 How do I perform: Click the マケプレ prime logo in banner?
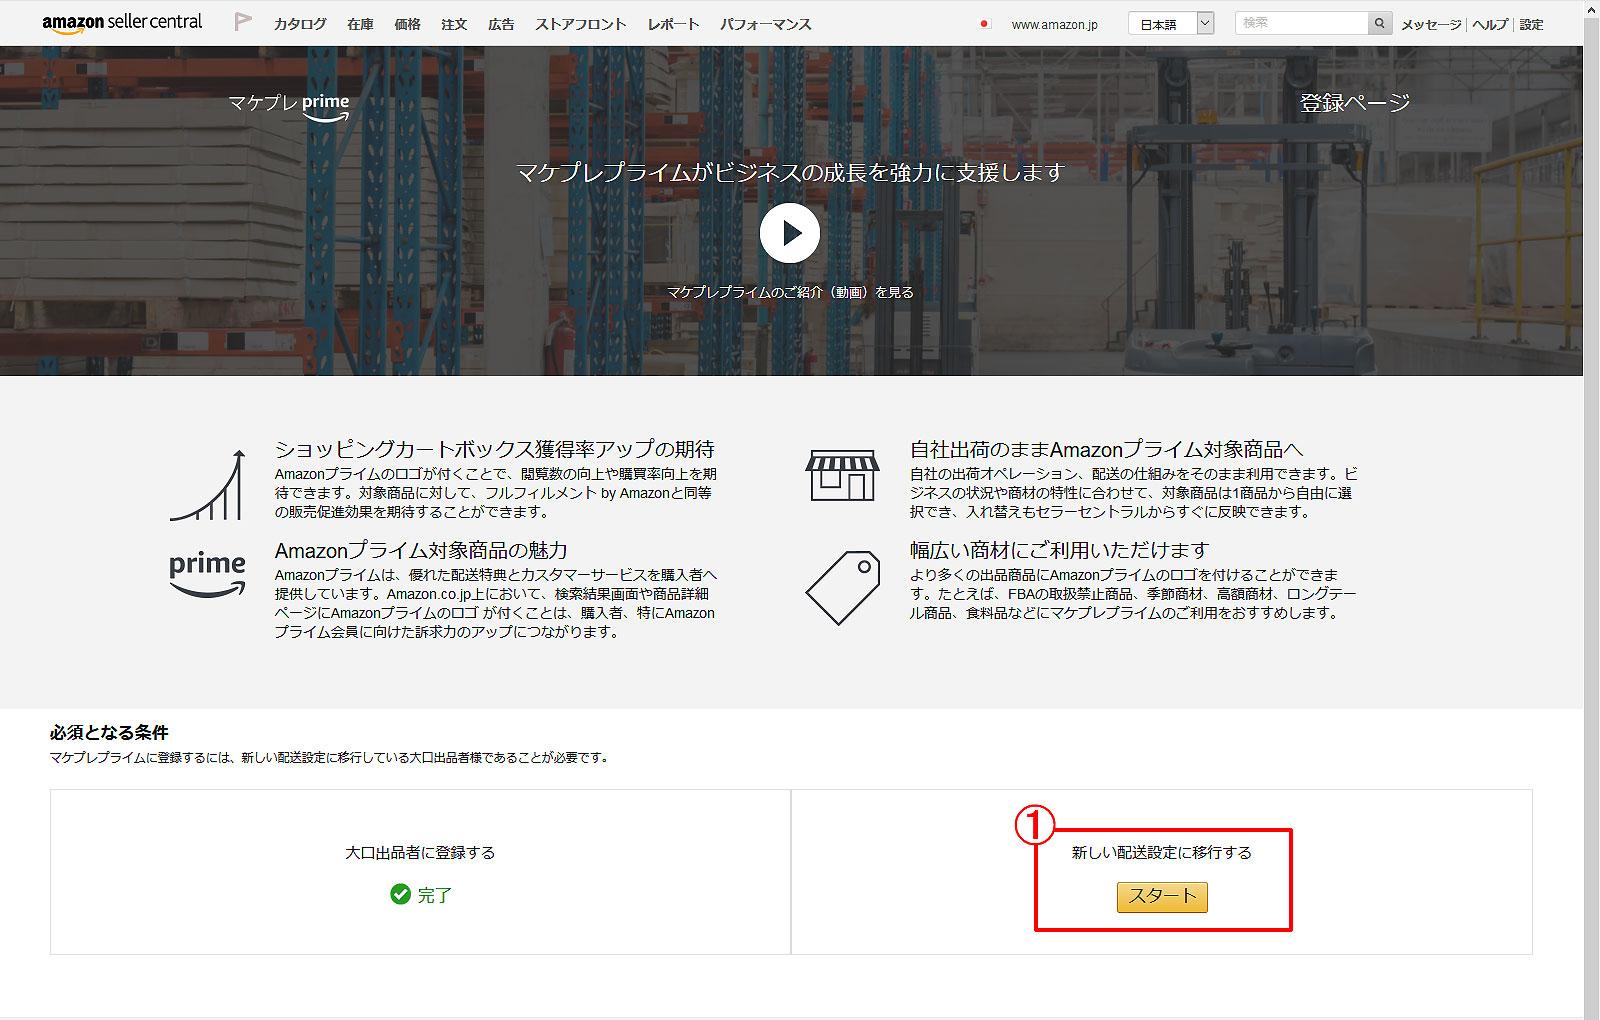tap(289, 107)
